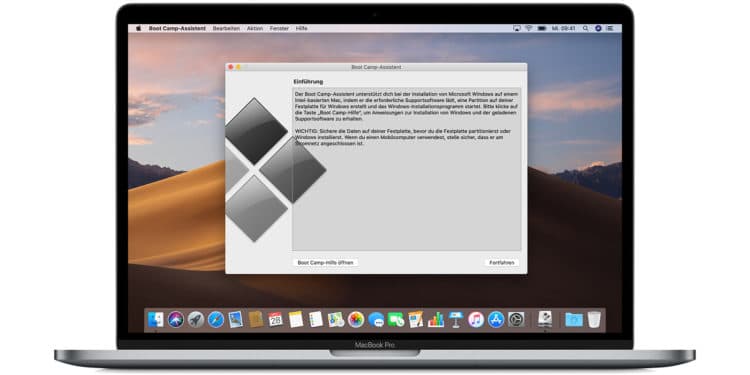Click Boot Camp-Hilfe öffnen button
The image size is (750, 375).
325,263
